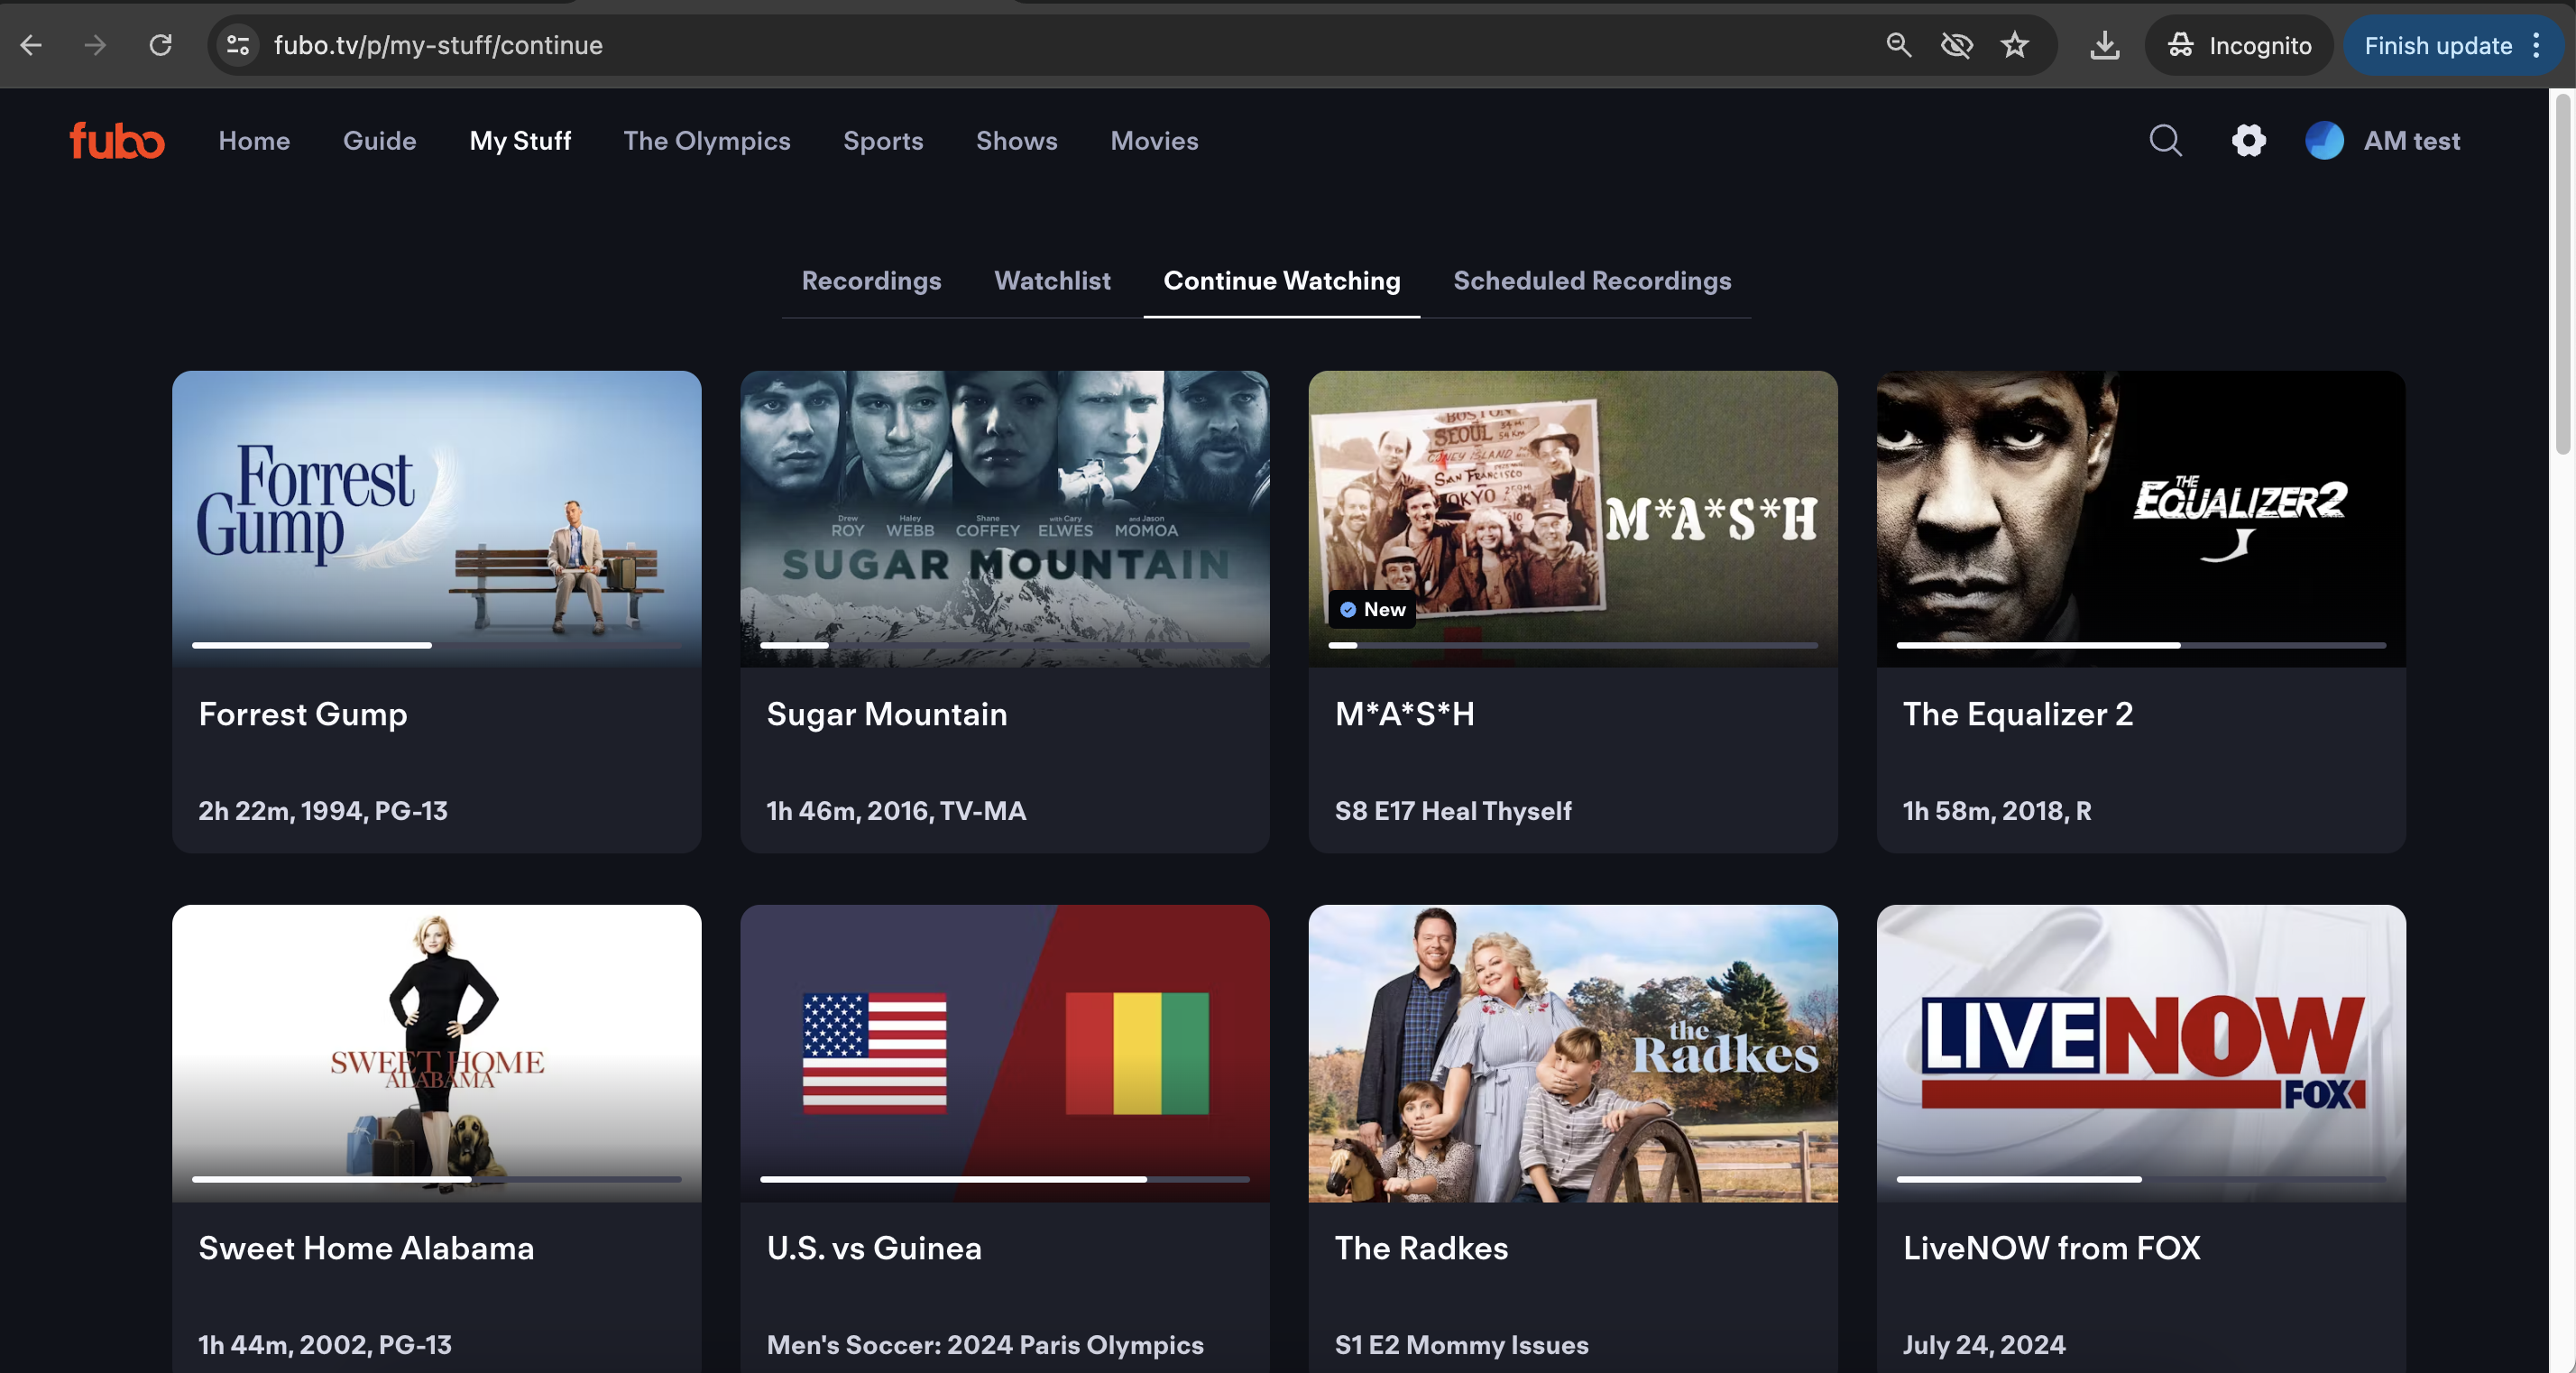The height and width of the screenshot is (1373, 2576).
Task: Click the browser zoom magnifier icon
Action: pyautogui.click(x=1898, y=45)
